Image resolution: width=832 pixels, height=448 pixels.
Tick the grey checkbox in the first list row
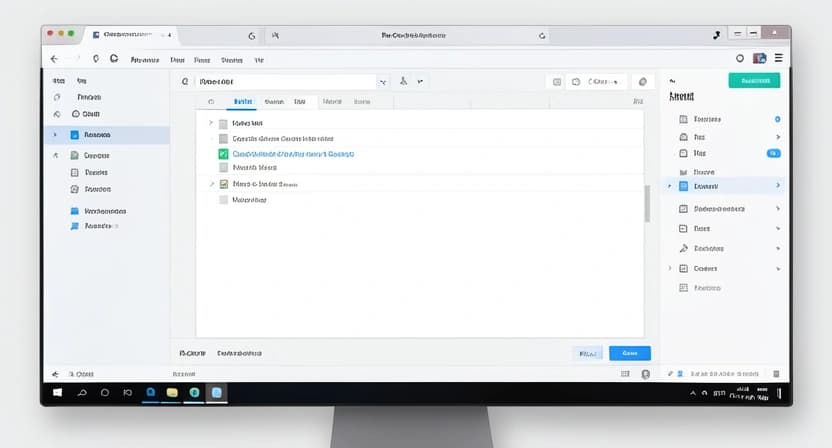click(x=223, y=124)
